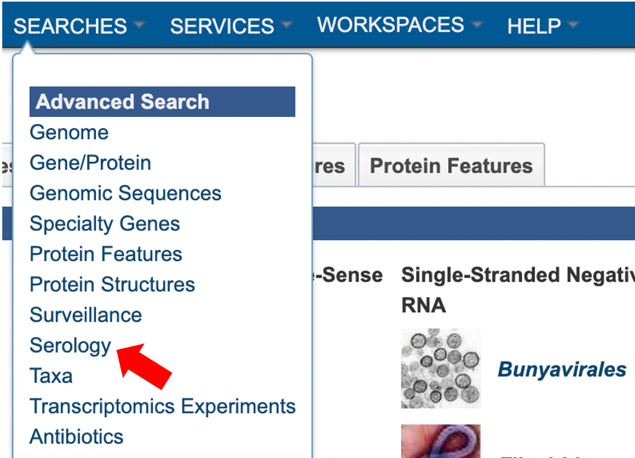Viewport: 635px width, 458px height.
Task: Expand the SERVICES dropdown arrow
Action: (286, 25)
